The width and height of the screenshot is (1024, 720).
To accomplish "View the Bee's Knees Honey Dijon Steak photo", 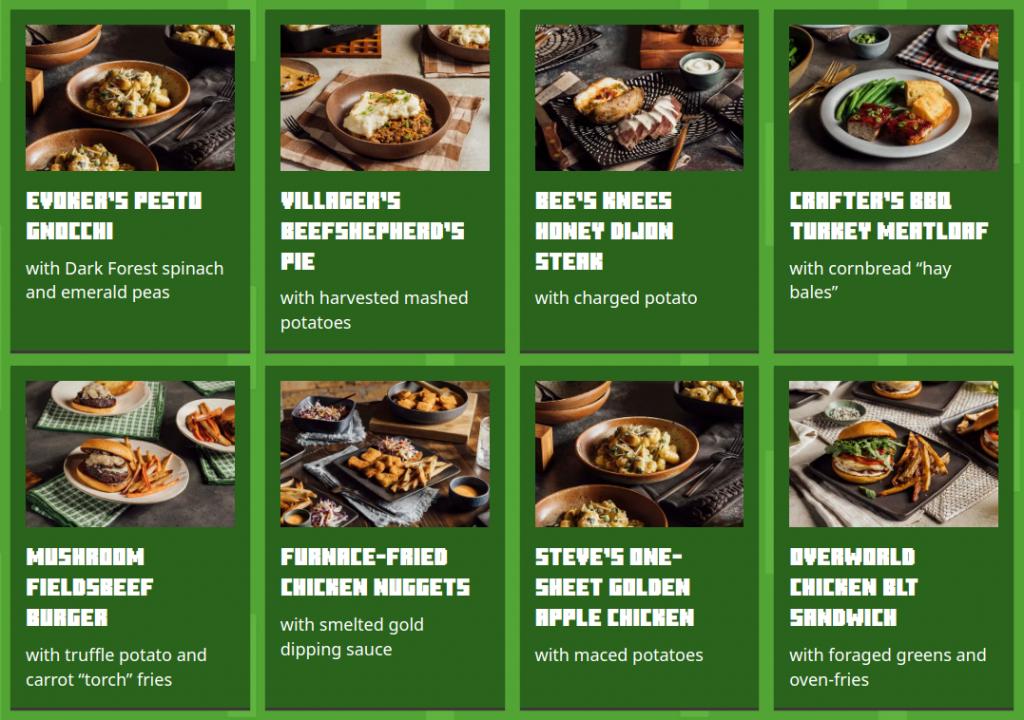I will [639, 98].
